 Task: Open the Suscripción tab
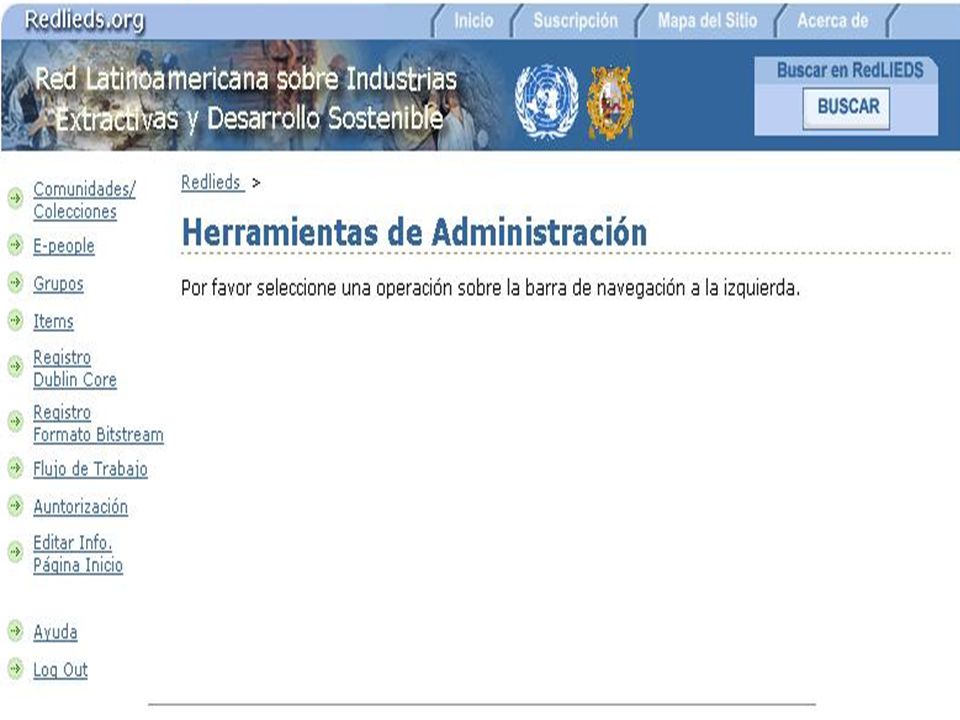click(576, 21)
